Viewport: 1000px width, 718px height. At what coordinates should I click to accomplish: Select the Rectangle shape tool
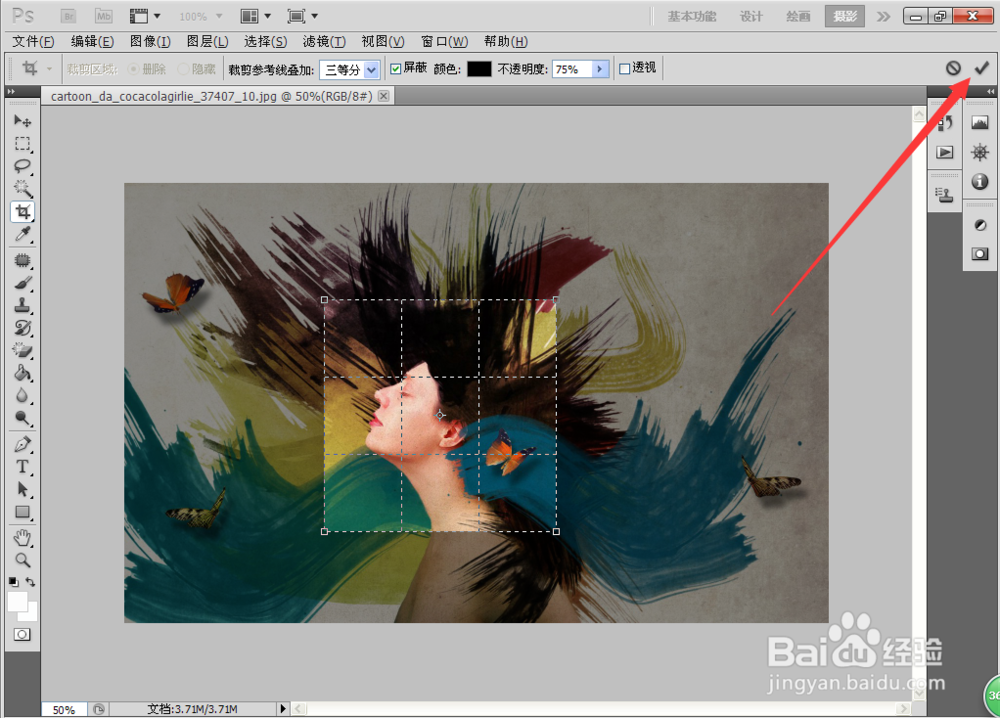[x=22, y=512]
